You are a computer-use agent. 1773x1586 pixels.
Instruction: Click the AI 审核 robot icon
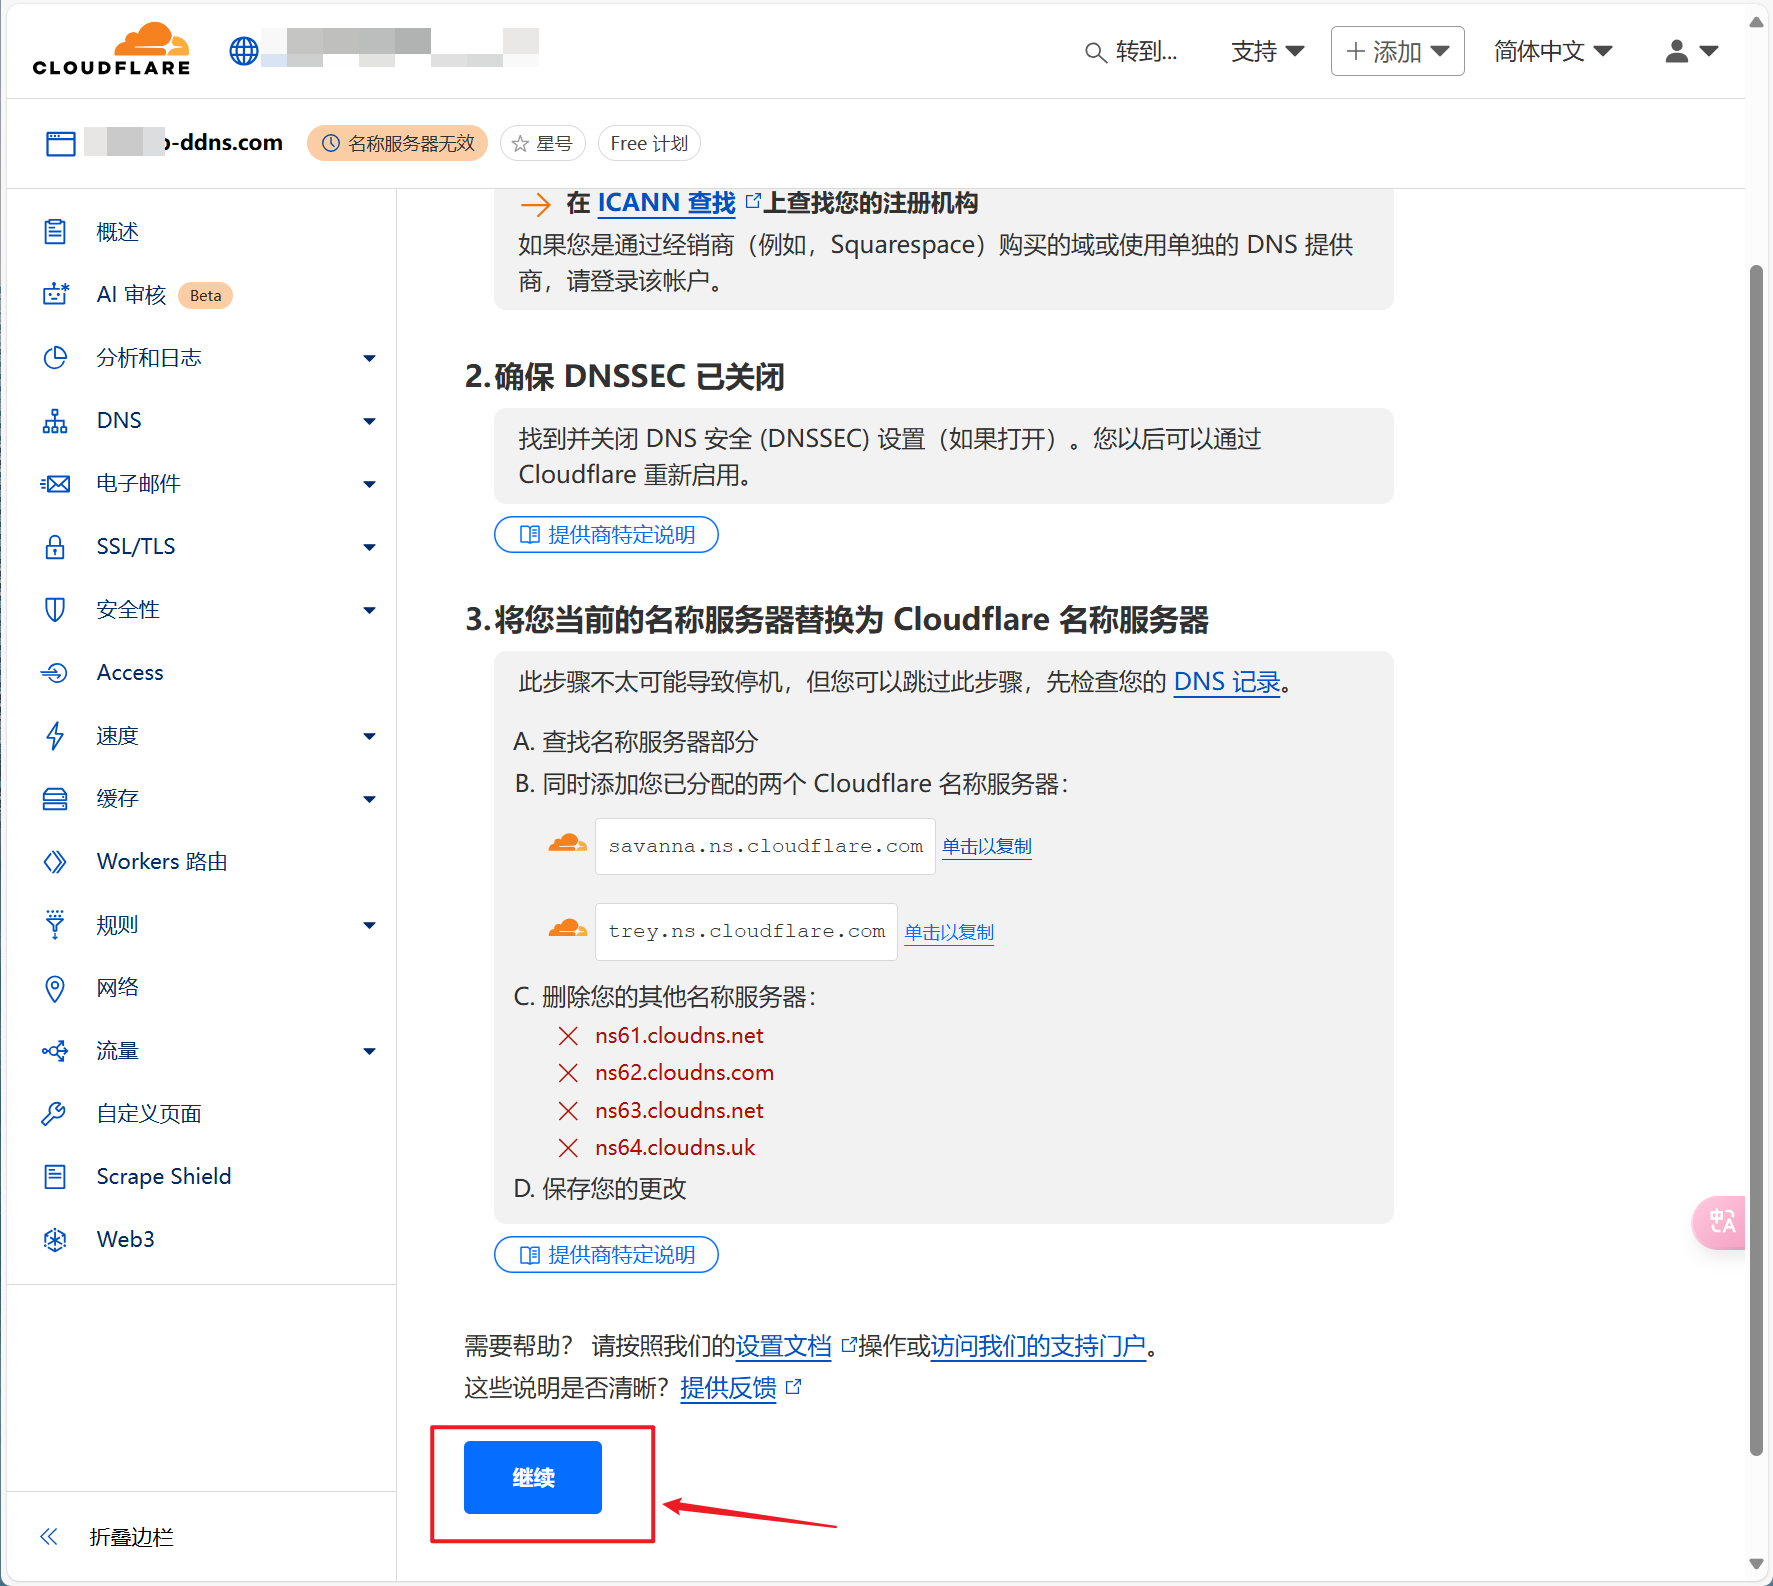55,295
